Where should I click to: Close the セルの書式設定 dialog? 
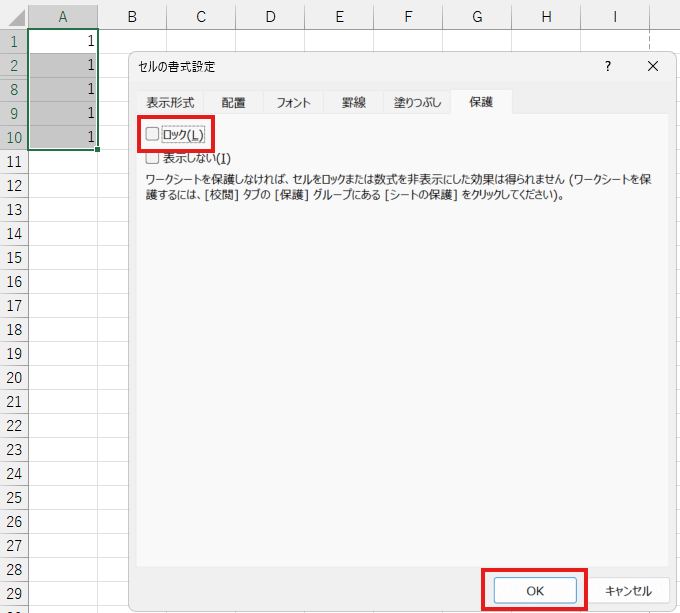[x=653, y=66]
